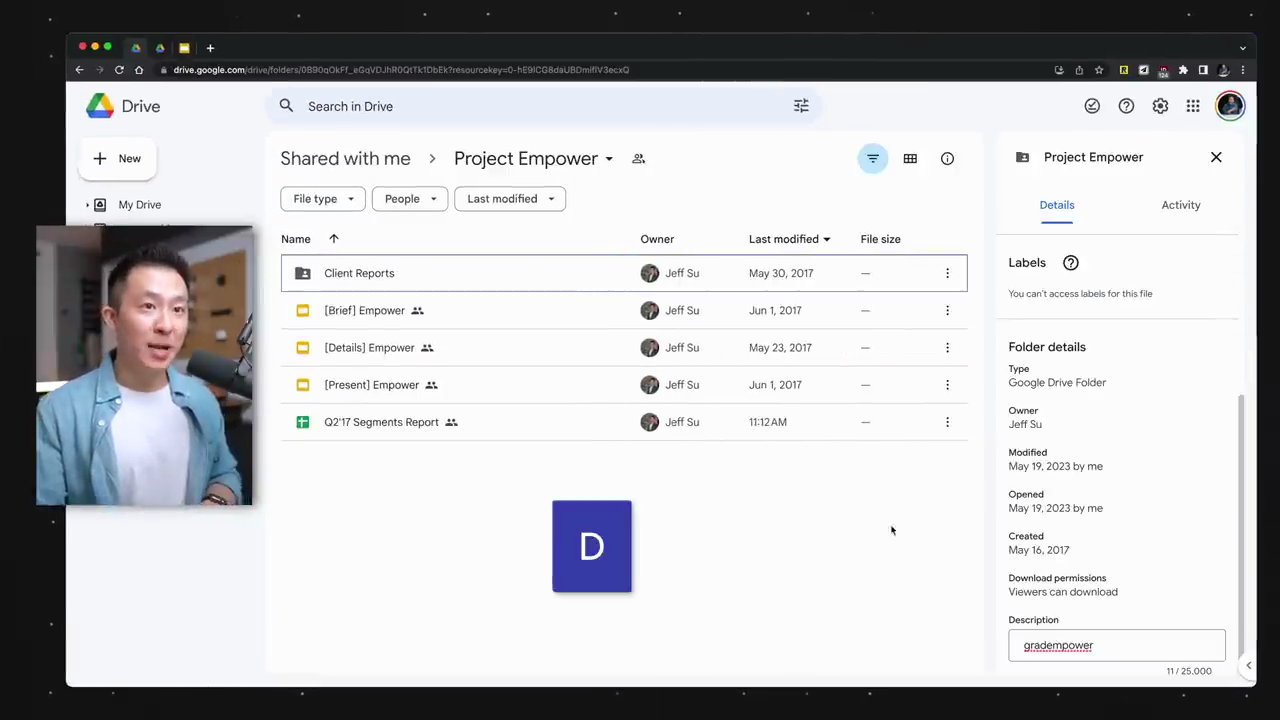Click the File size column header
The image size is (1280, 720).
coord(880,239)
